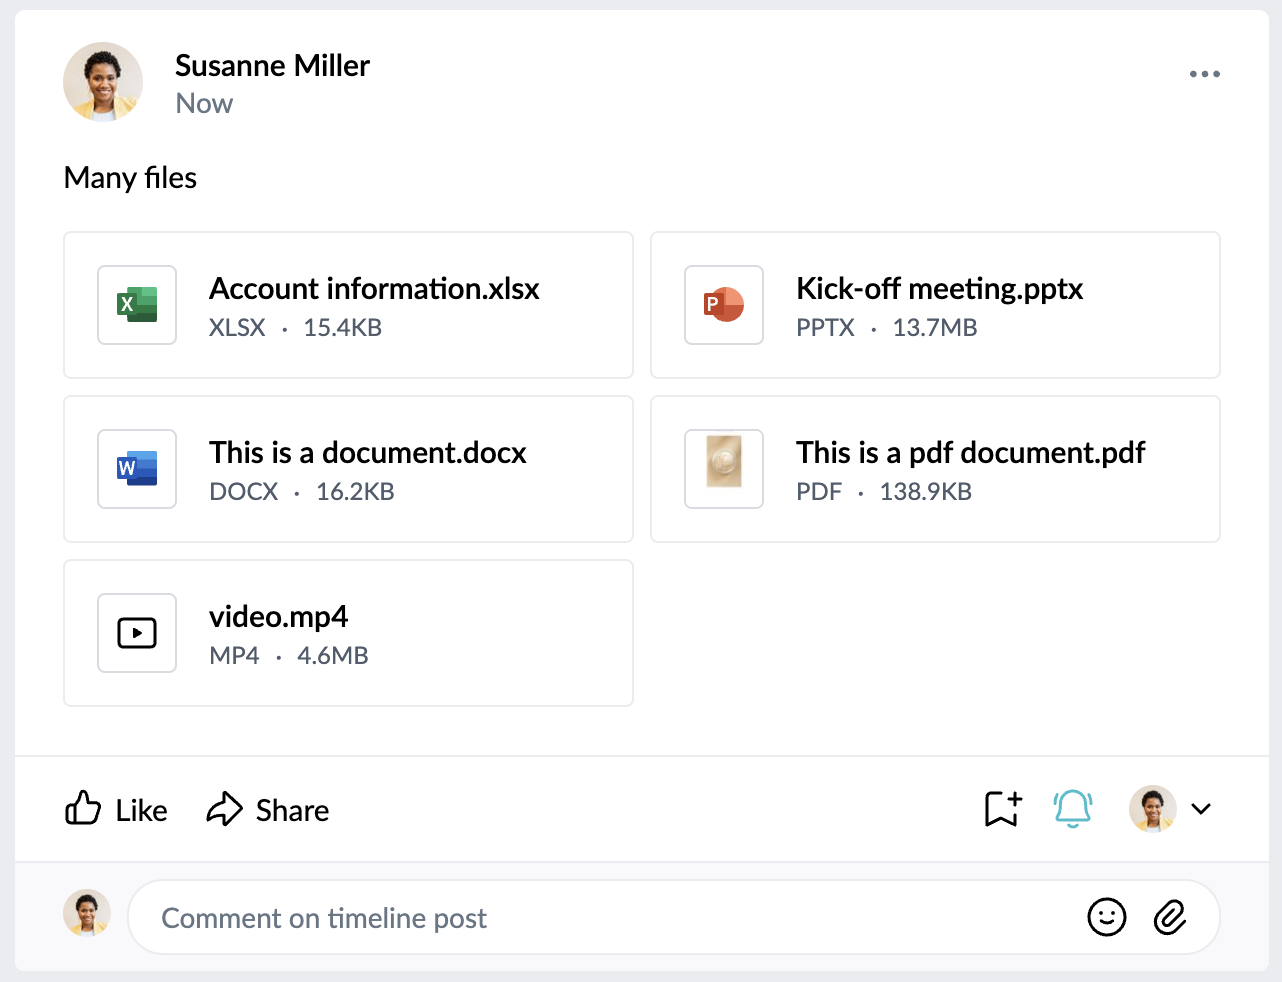
Task: Click the share arrow icon
Action: [225, 809]
